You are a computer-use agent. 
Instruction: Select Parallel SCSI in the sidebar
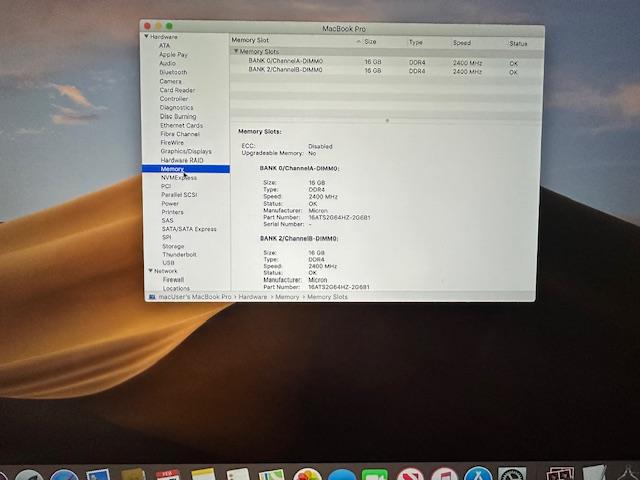[179, 195]
